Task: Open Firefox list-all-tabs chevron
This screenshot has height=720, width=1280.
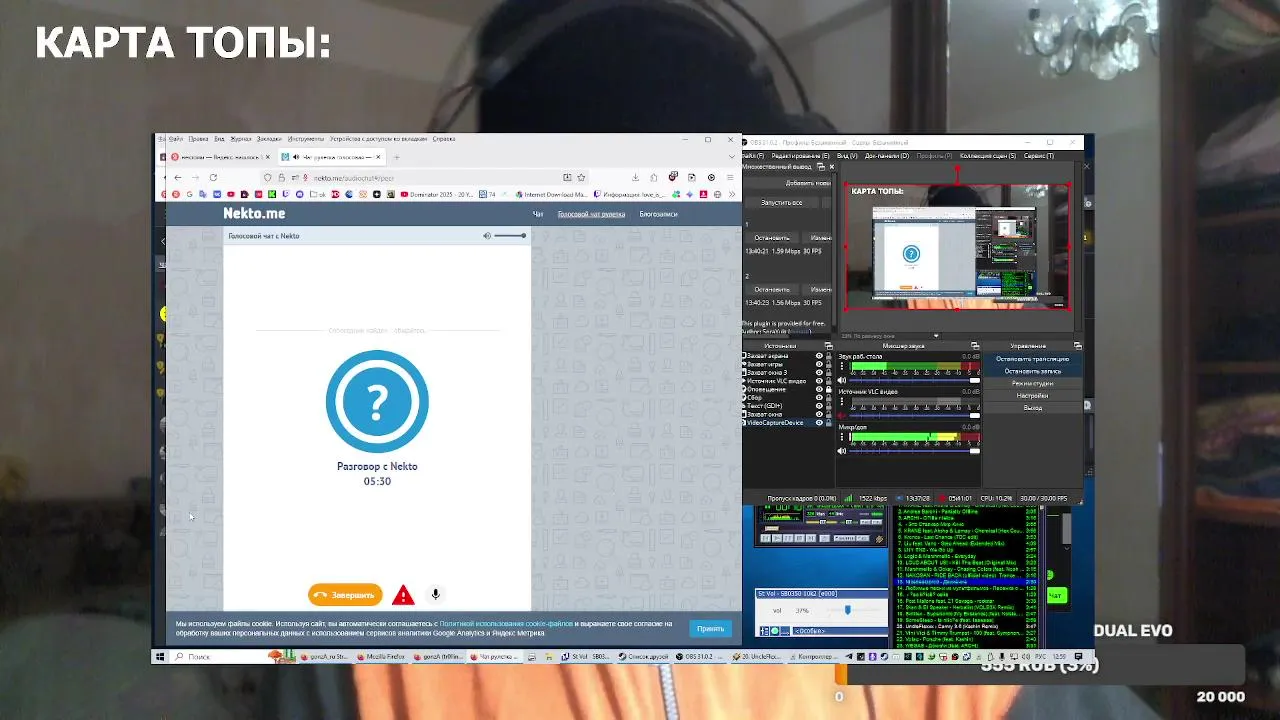Action: pyautogui.click(x=732, y=157)
